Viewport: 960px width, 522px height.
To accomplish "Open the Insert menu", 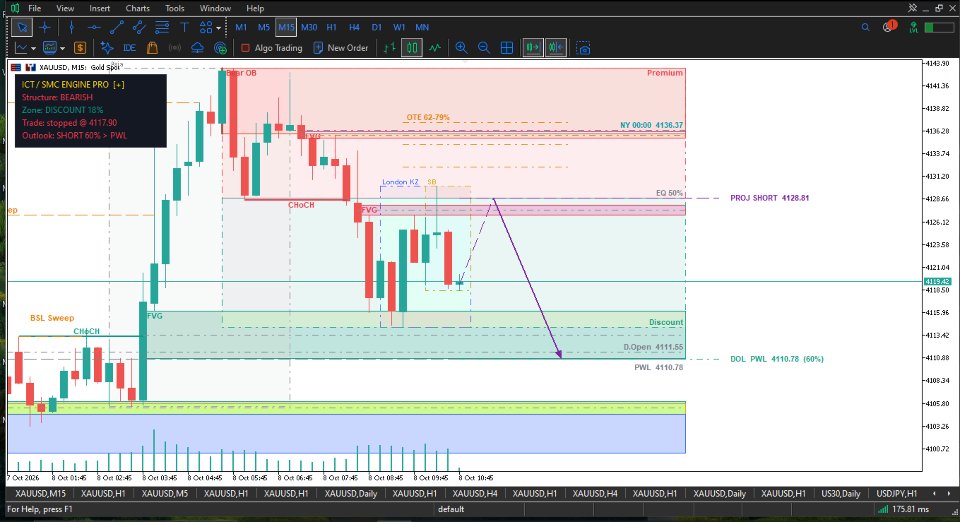I will tap(100, 8).
